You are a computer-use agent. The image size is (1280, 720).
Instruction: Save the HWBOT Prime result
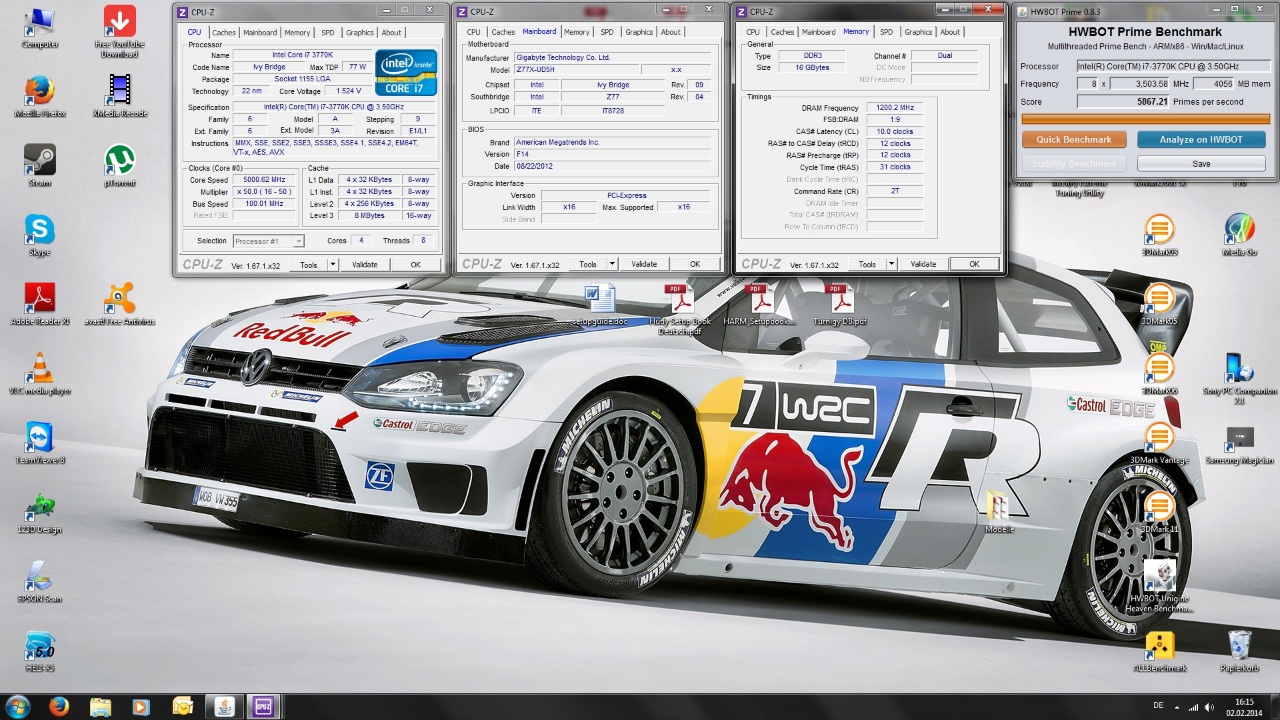[1201, 164]
